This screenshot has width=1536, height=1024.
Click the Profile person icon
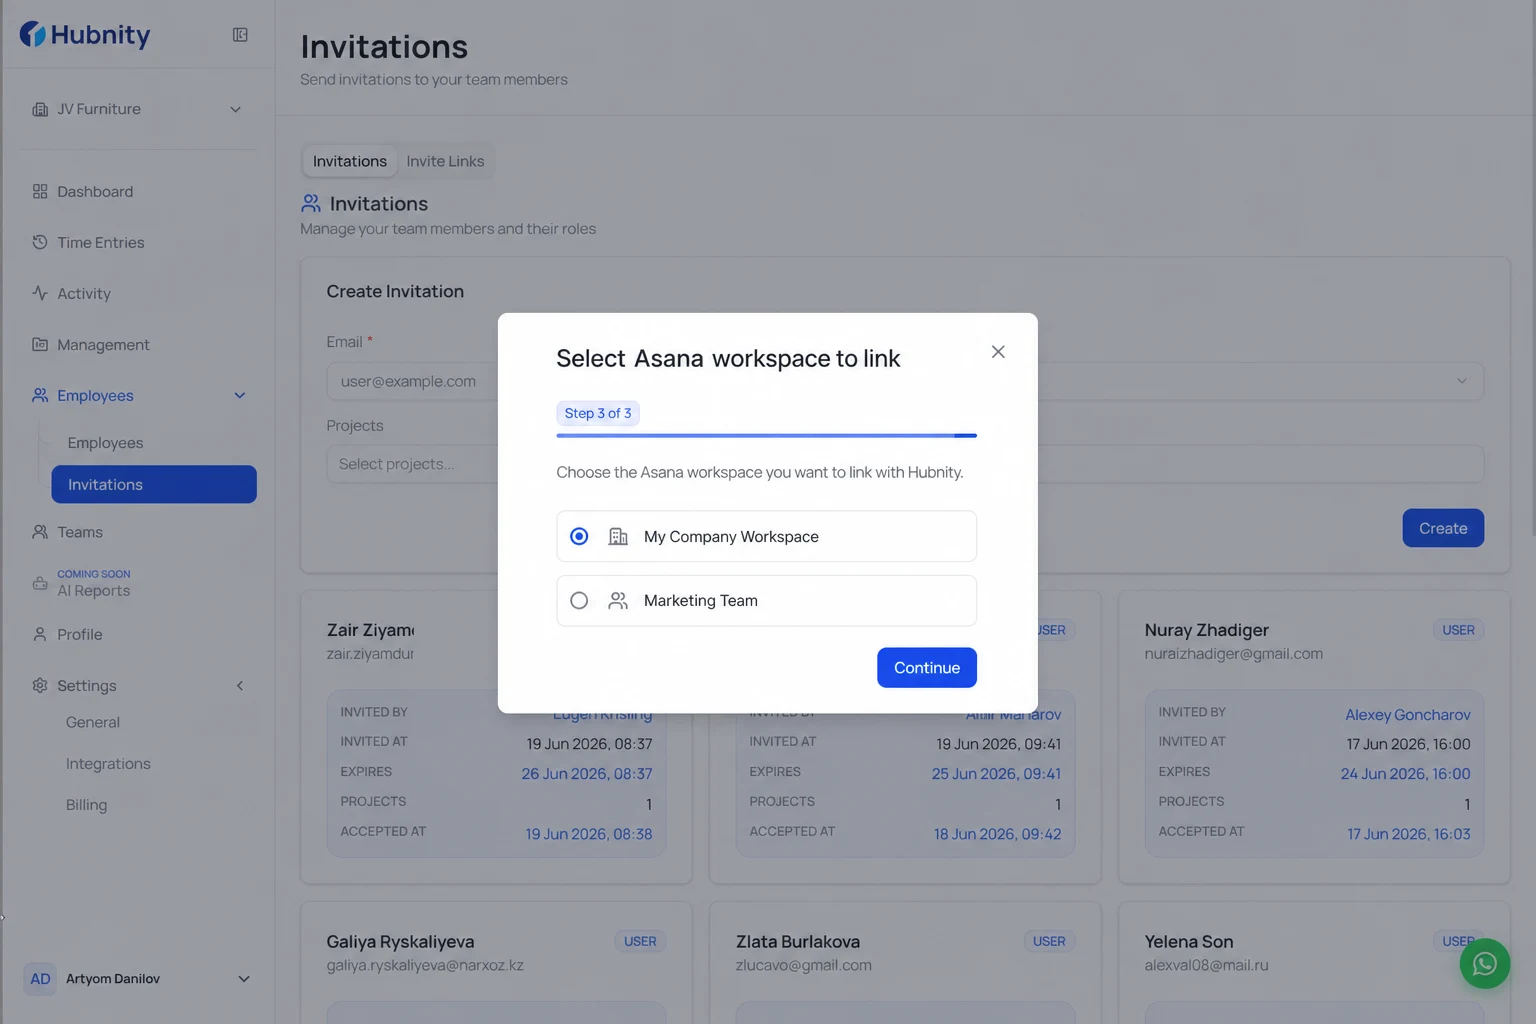tap(40, 634)
